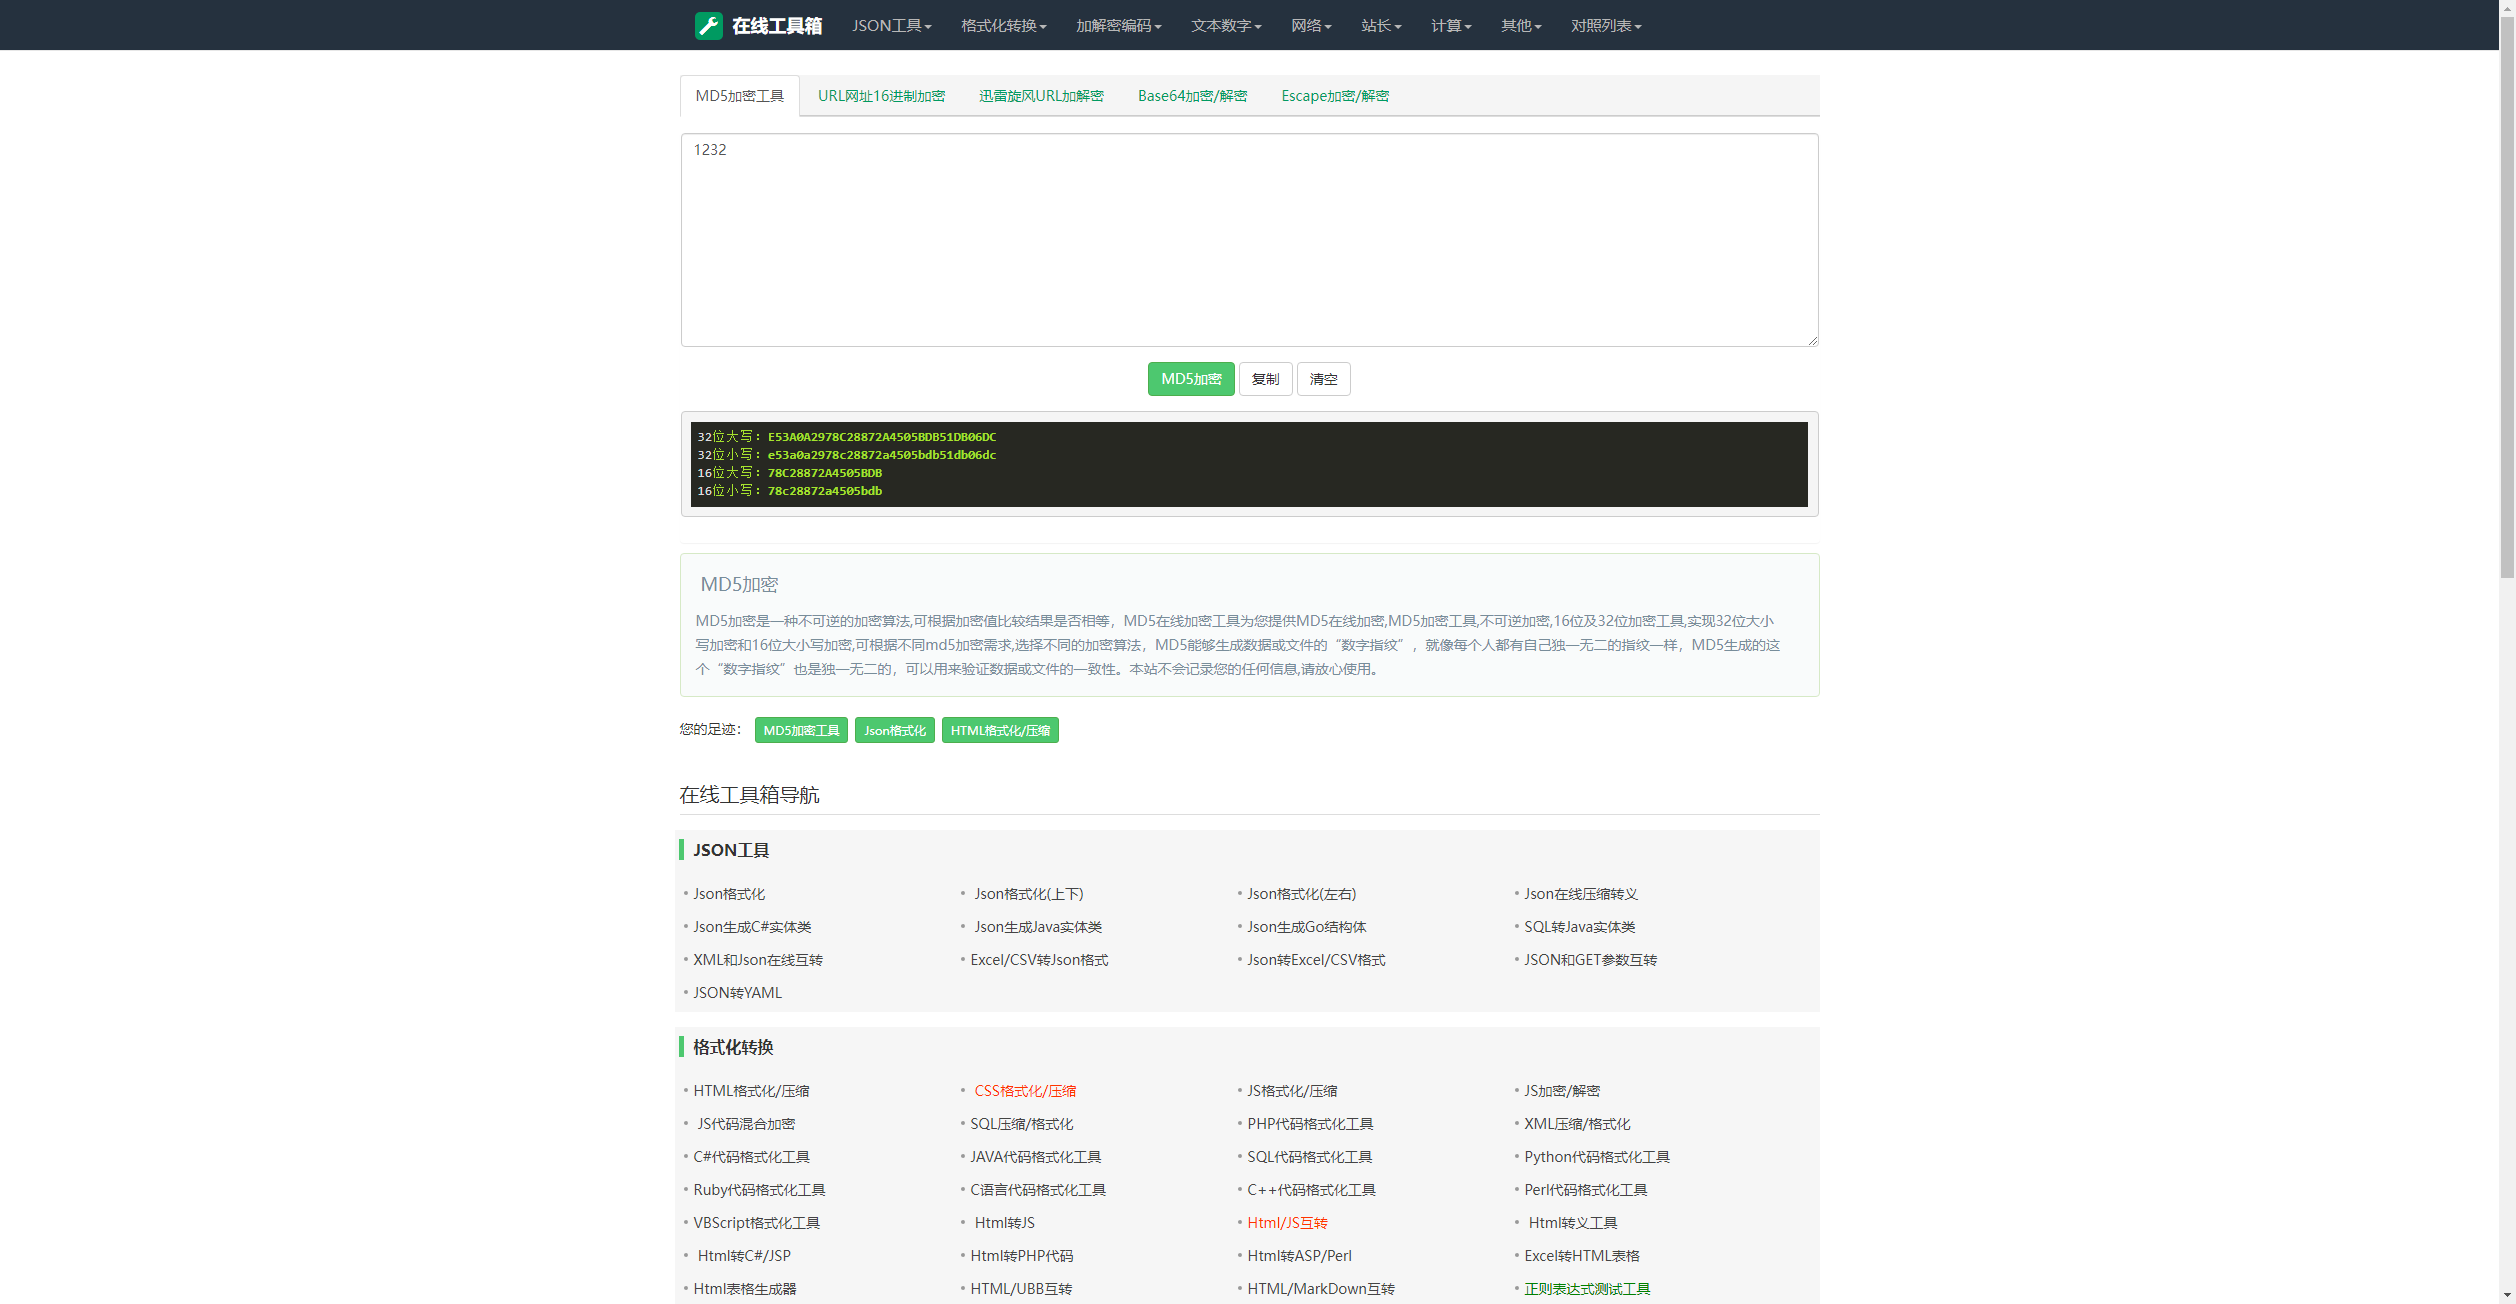
Task: Expand the JSON工具 dropdown menu
Action: coord(891,26)
